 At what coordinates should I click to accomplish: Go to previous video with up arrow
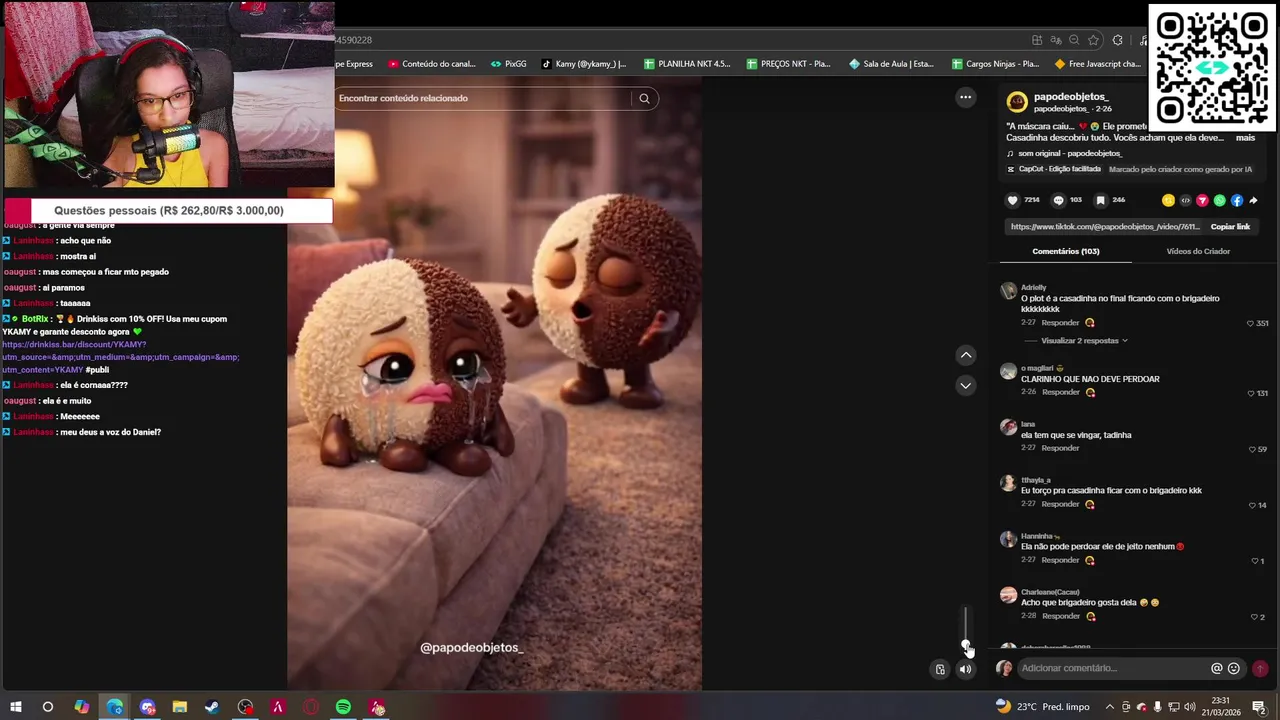(965, 355)
